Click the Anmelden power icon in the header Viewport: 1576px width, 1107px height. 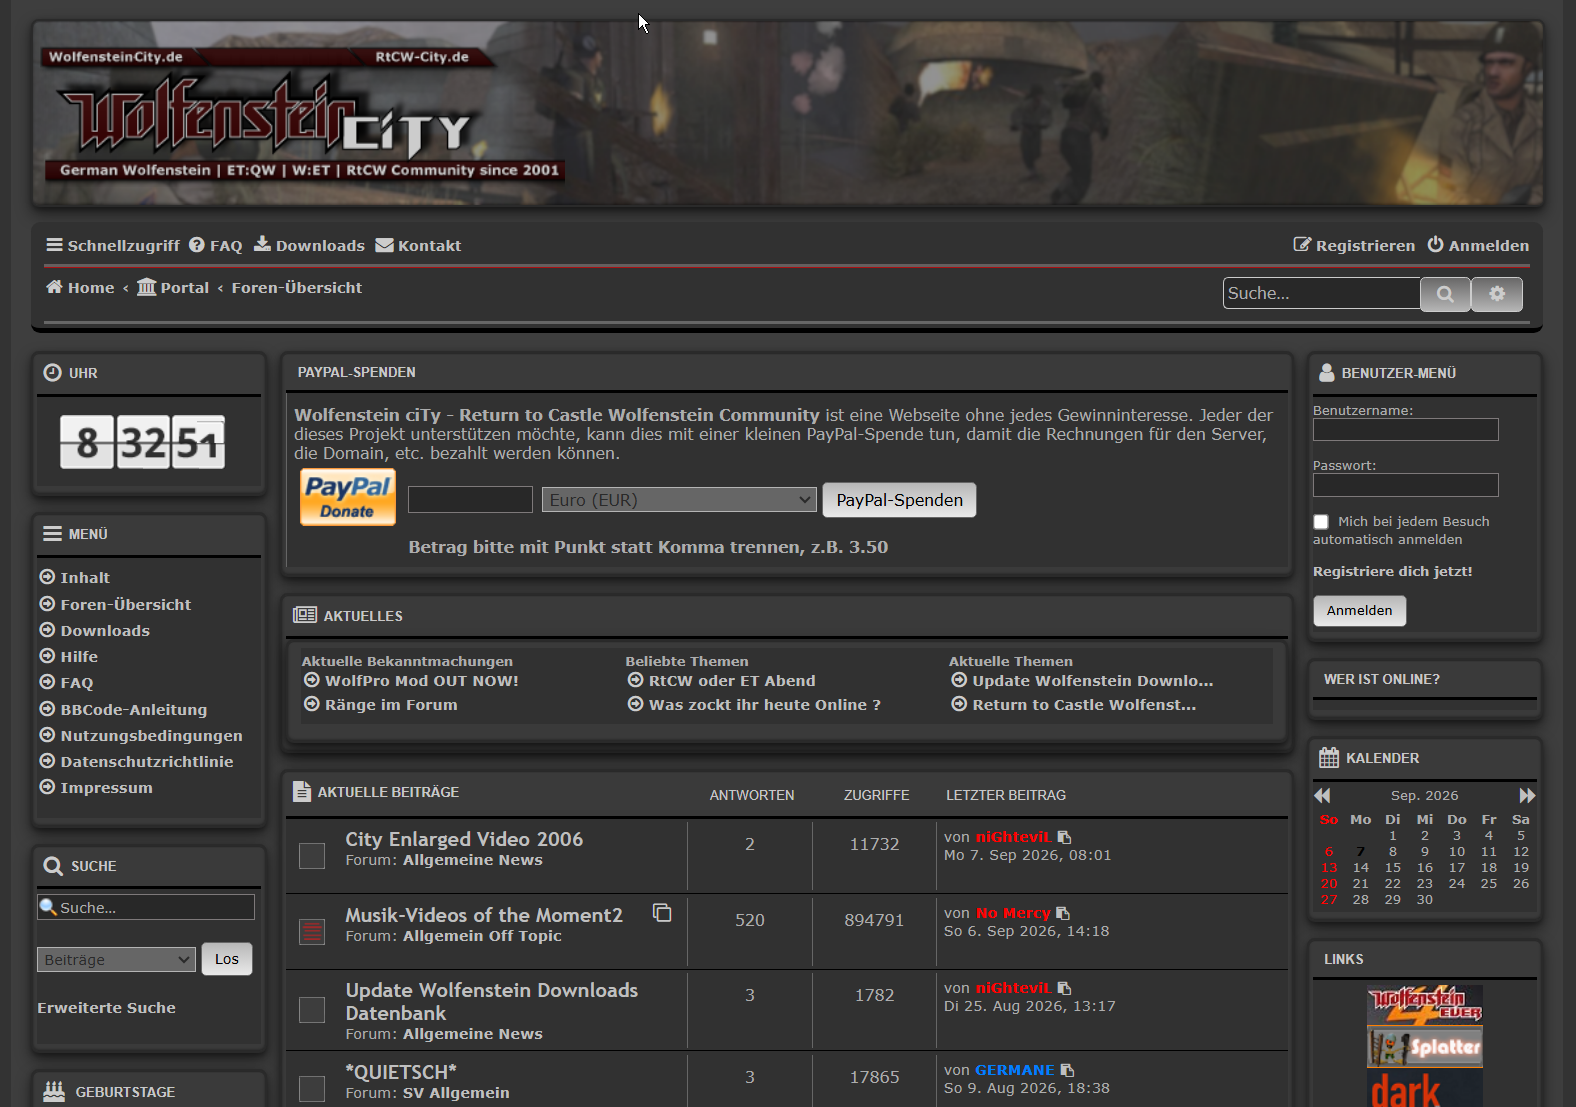[1435, 244]
